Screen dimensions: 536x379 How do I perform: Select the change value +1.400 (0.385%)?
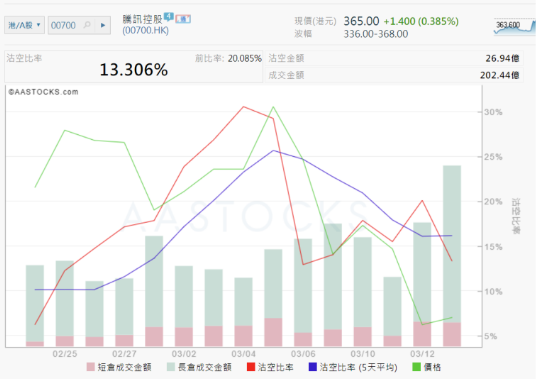click(421, 22)
